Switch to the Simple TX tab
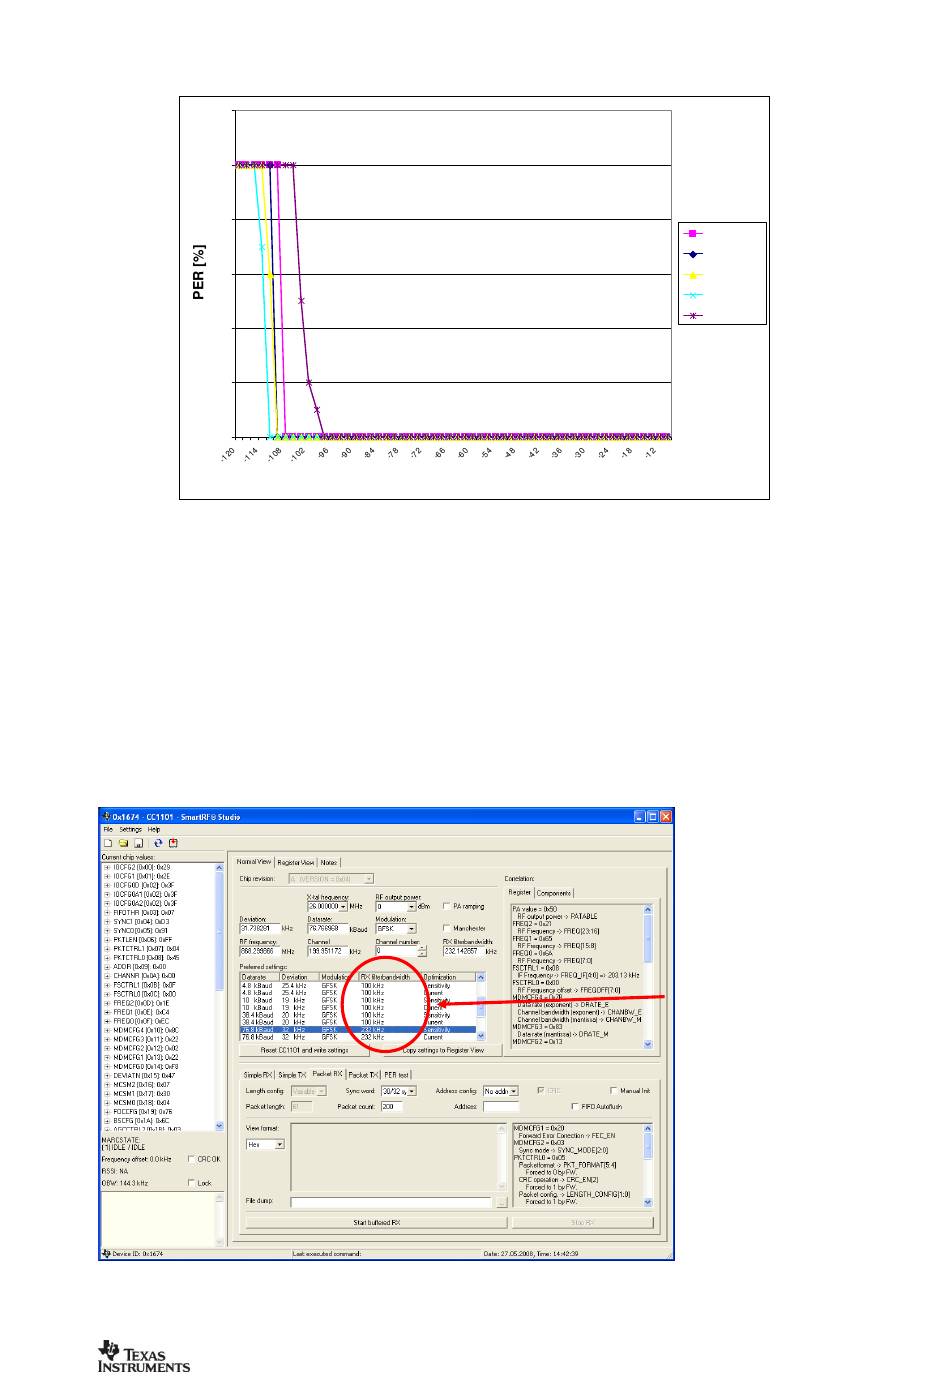Screen dimensions: 950x1397 [x=292, y=1075]
